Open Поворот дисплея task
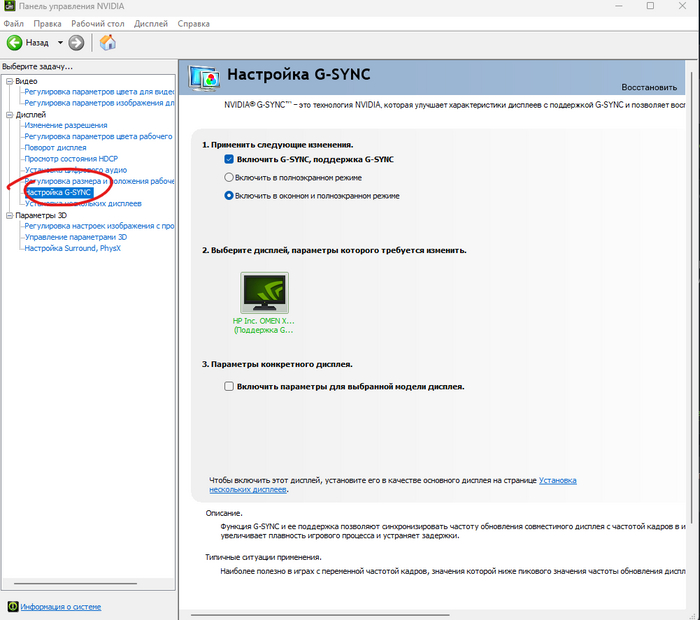This screenshot has width=700, height=620. [x=55, y=148]
